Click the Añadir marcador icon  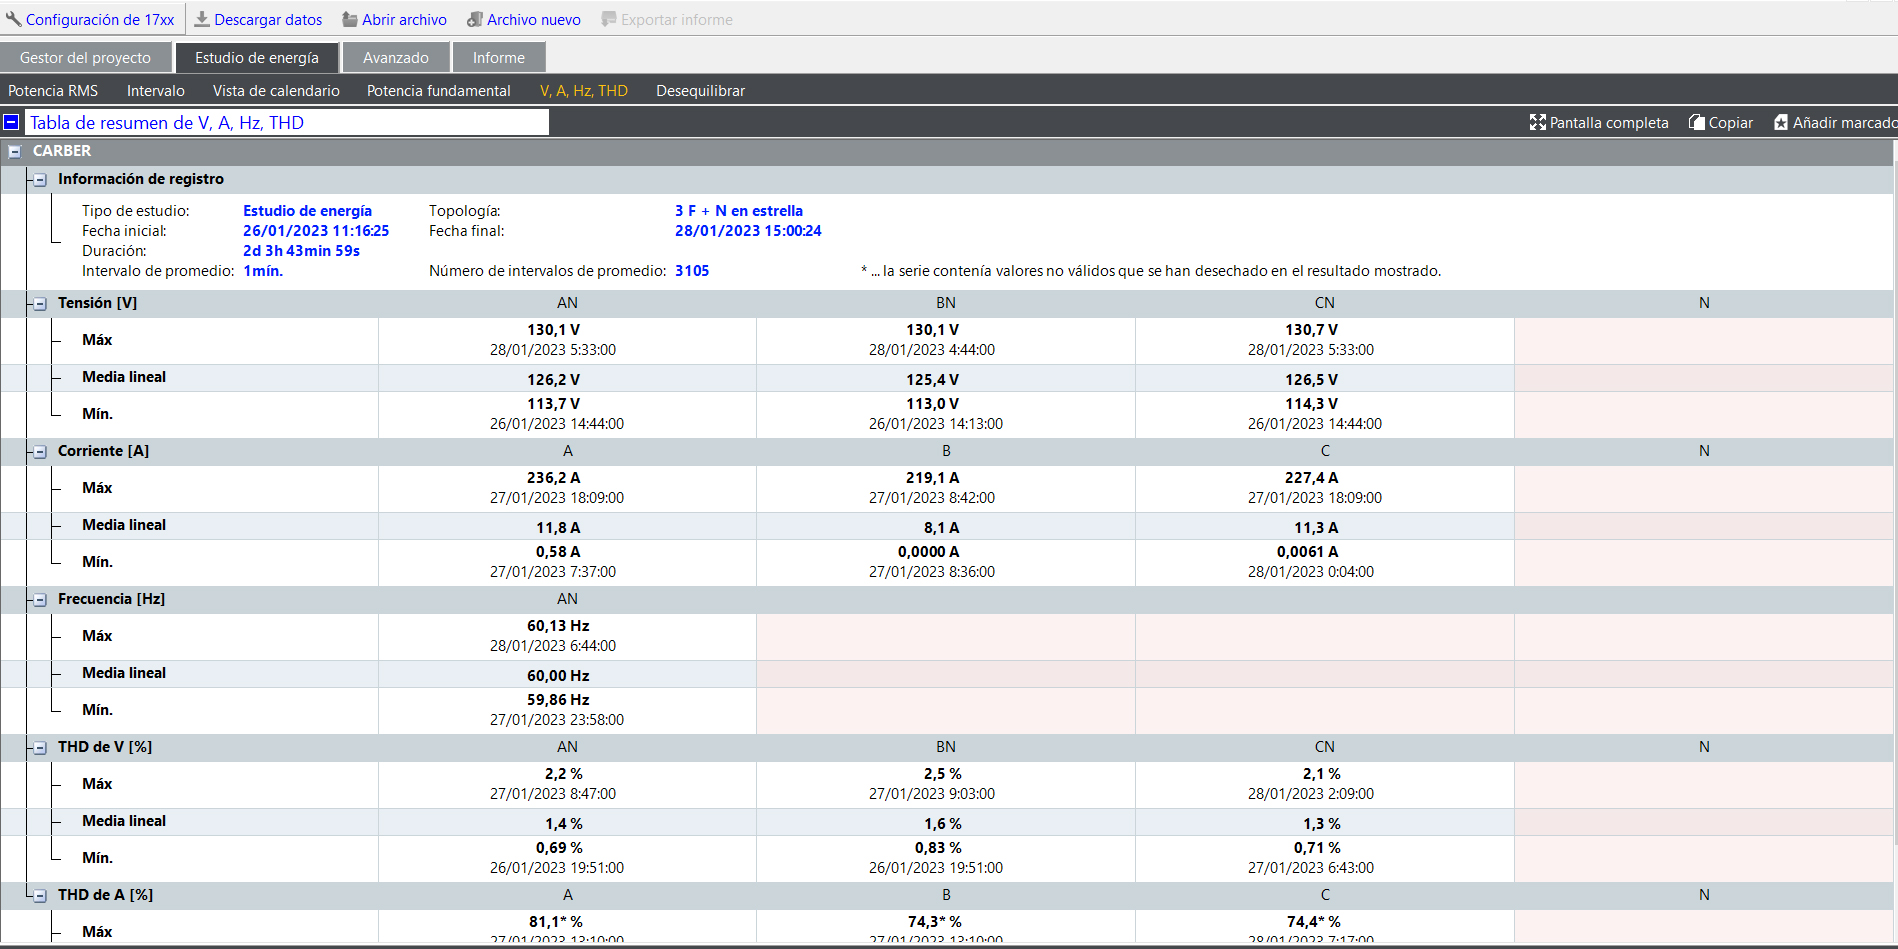tap(1781, 122)
